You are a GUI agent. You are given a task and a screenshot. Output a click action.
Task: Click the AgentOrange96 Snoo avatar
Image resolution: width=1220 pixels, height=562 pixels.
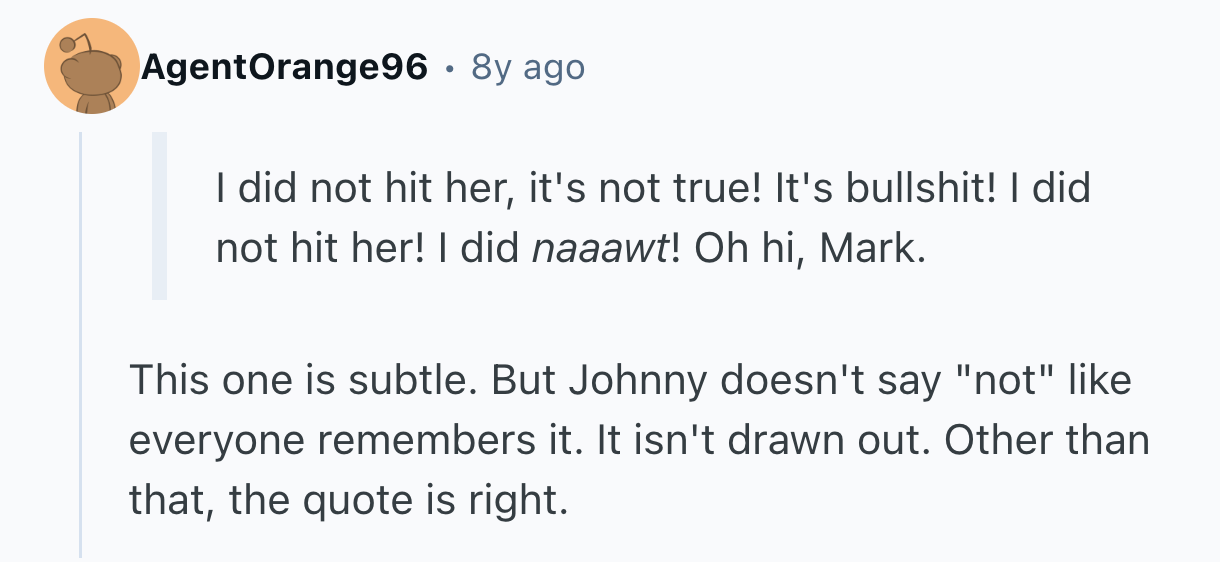click(91, 67)
